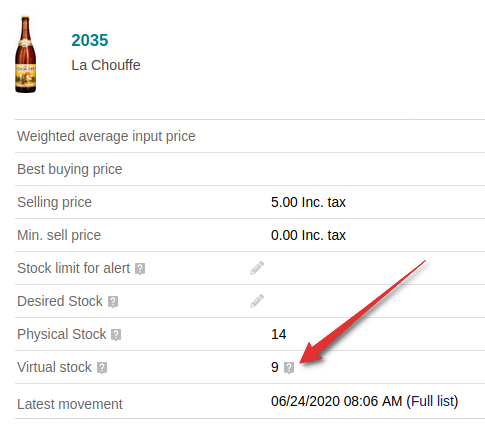This screenshot has width=485, height=444.
Task: Click the latest movement date 06/24/2020
Action: pyautogui.click(x=305, y=401)
